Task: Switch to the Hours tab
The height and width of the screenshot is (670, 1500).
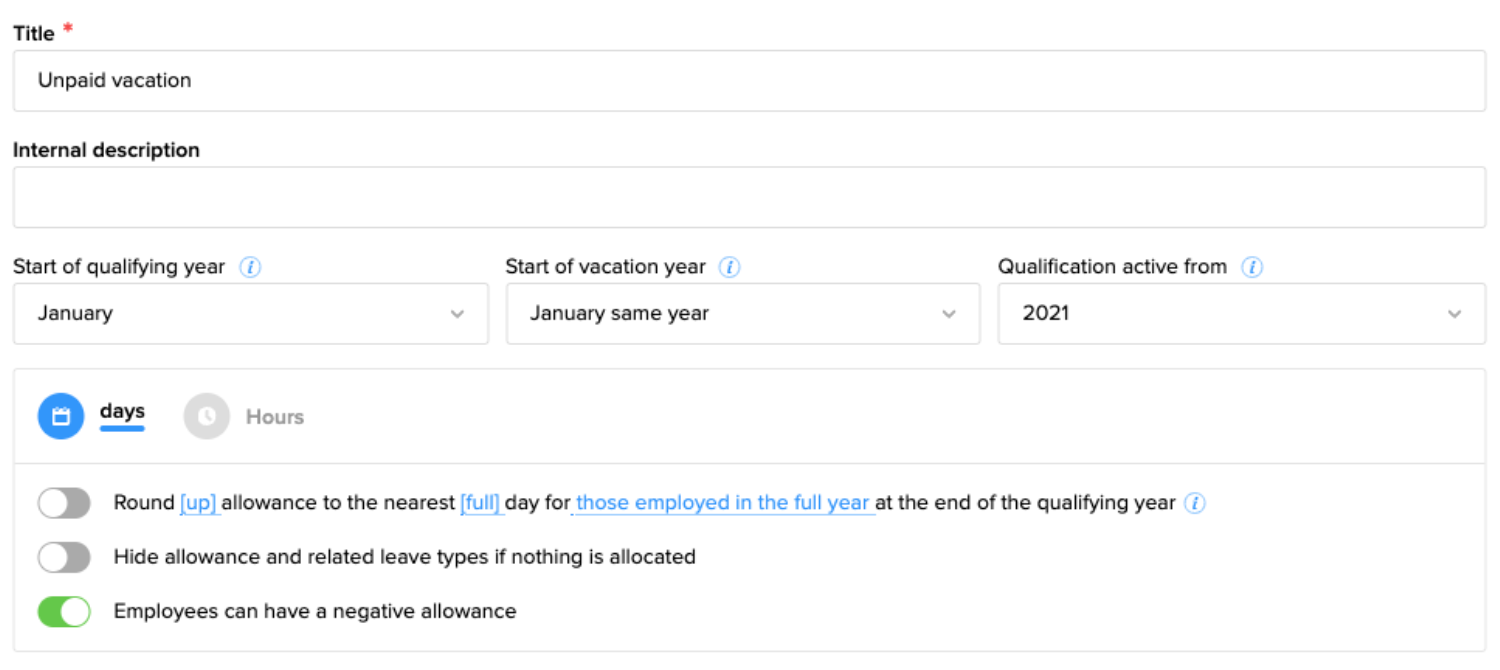Action: pos(274,417)
